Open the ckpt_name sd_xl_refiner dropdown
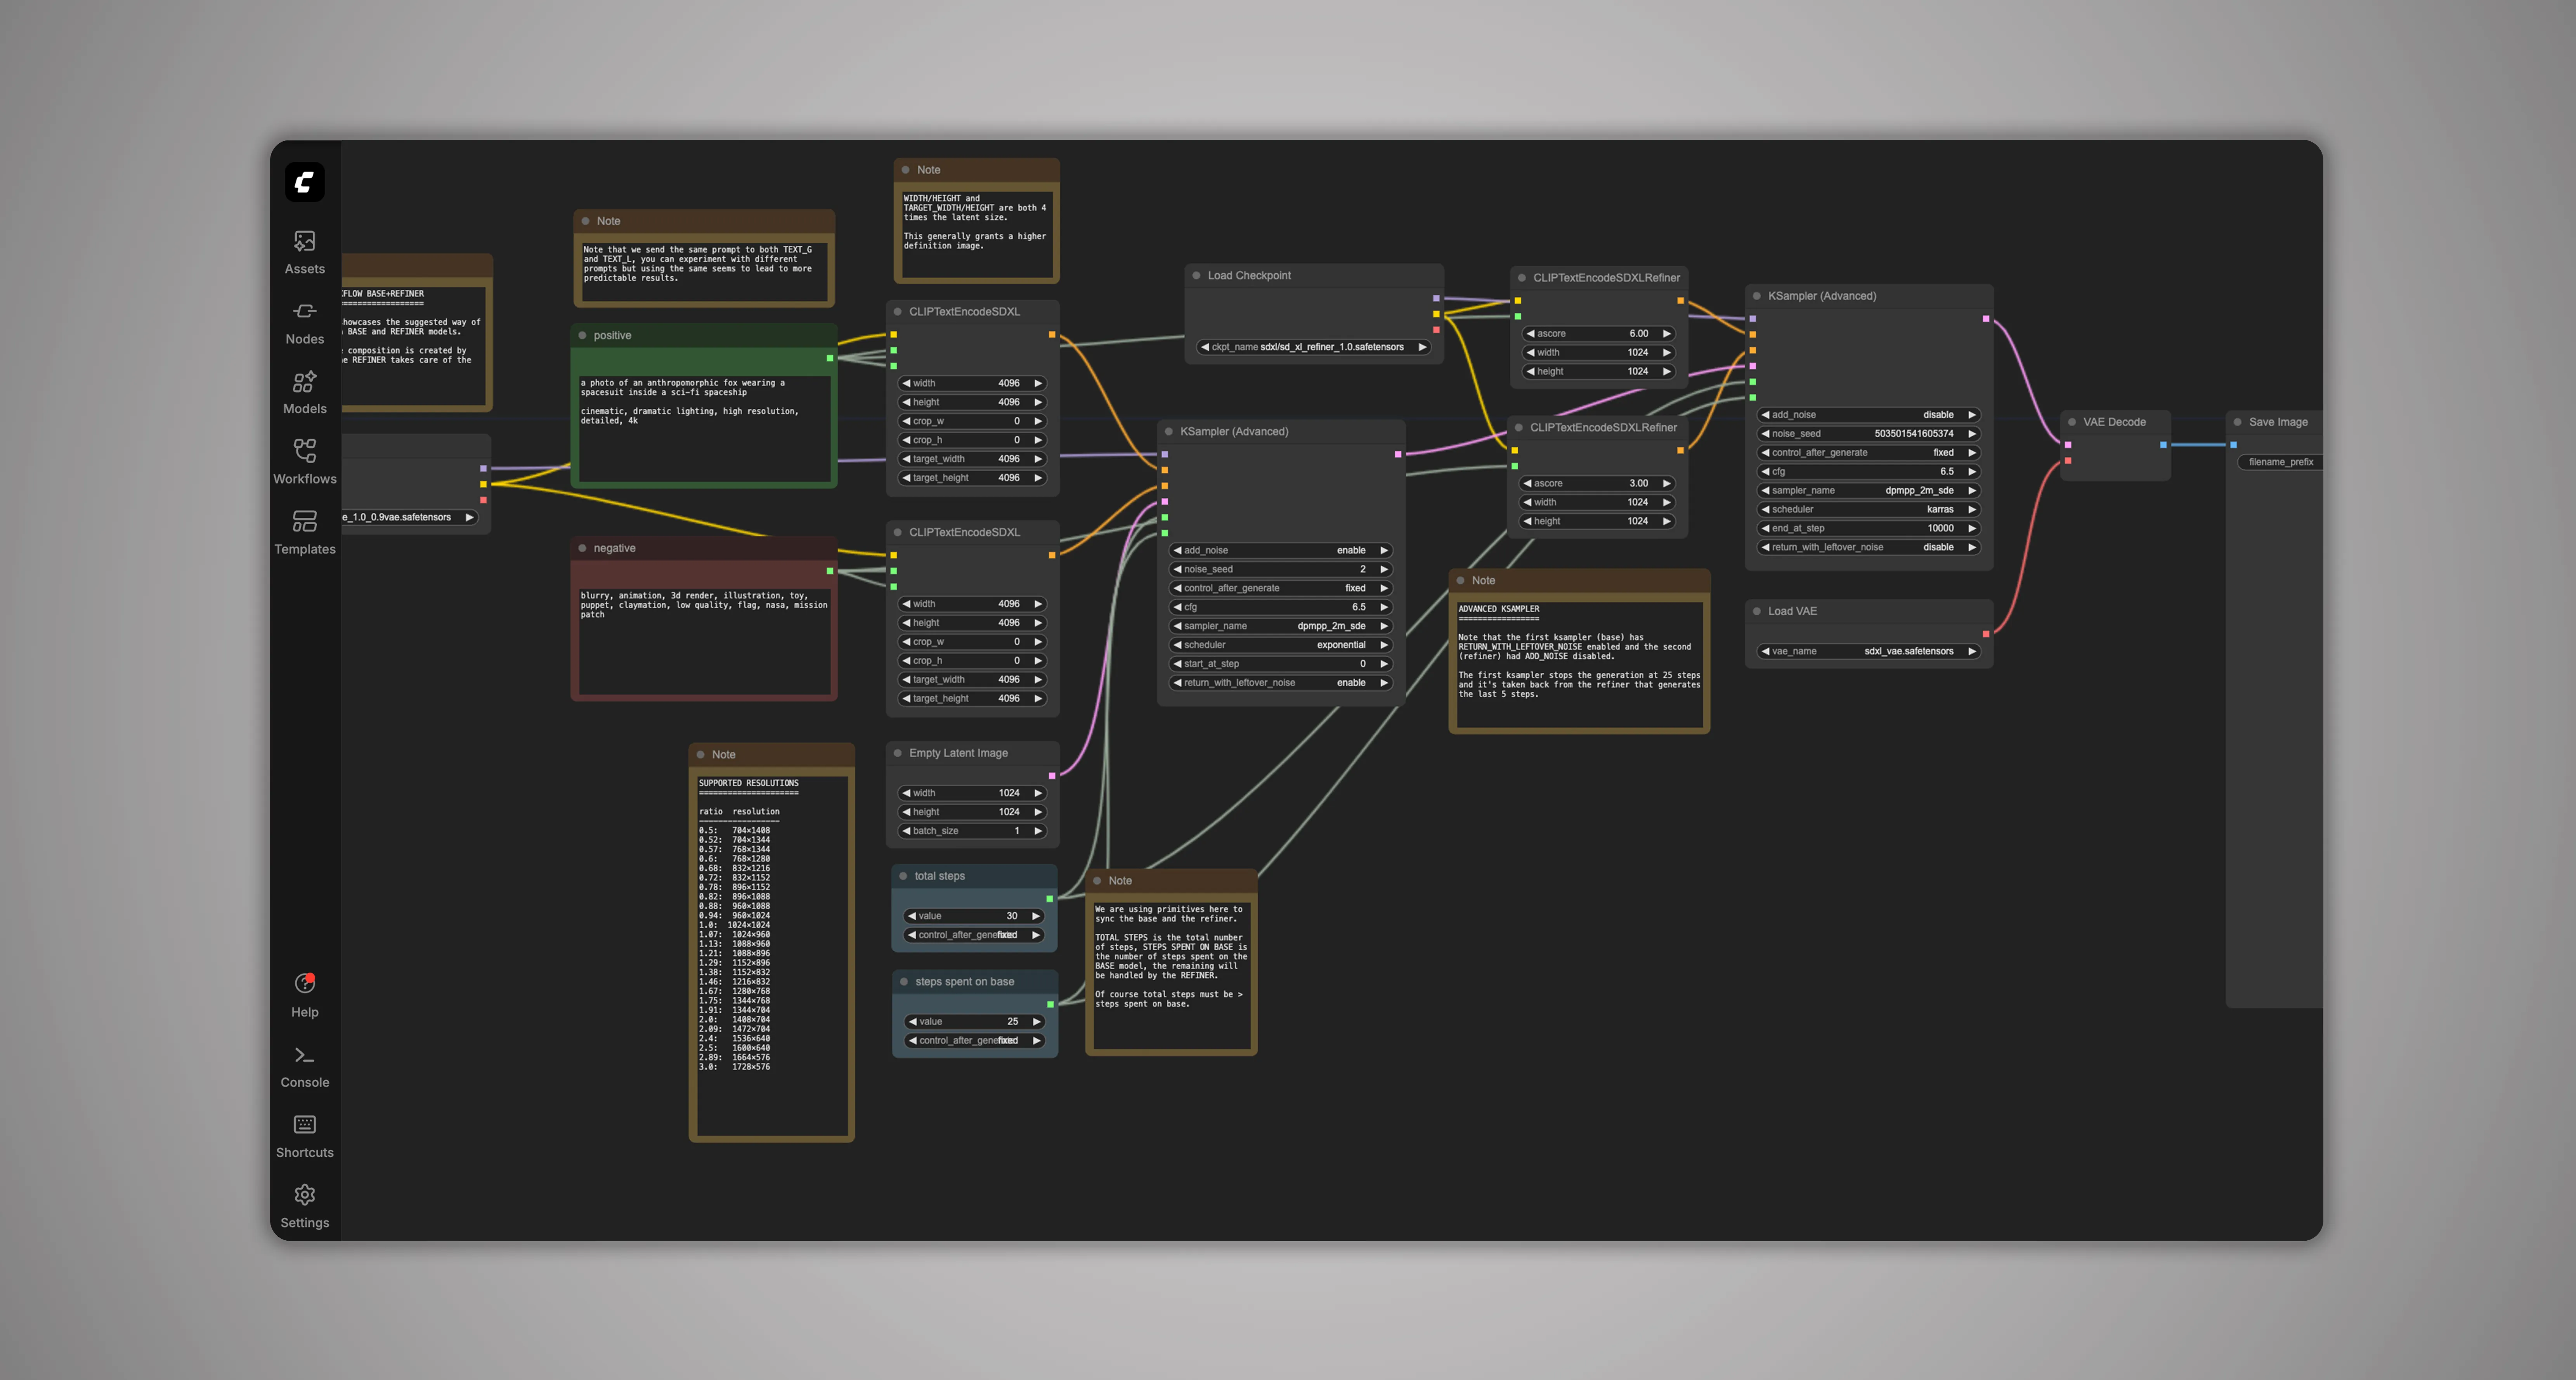 tap(1313, 347)
